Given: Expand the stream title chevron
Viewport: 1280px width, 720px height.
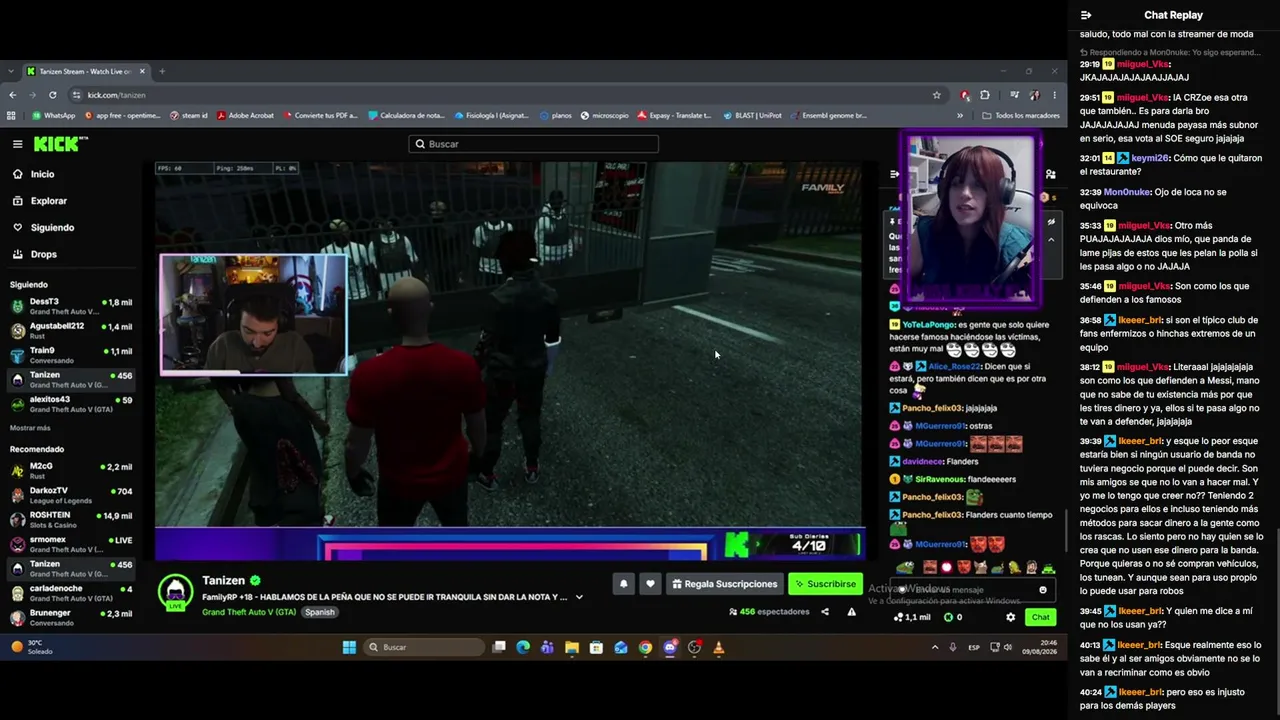Looking at the screenshot, I should [x=578, y=597].
